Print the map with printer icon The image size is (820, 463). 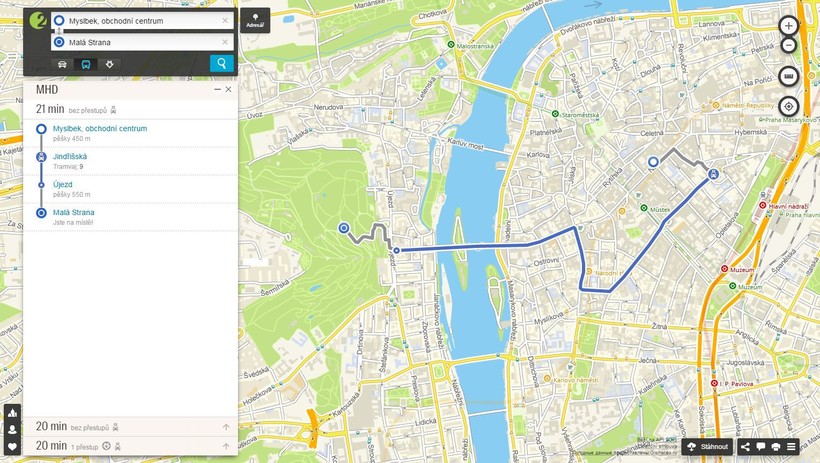tap(776, 446)
